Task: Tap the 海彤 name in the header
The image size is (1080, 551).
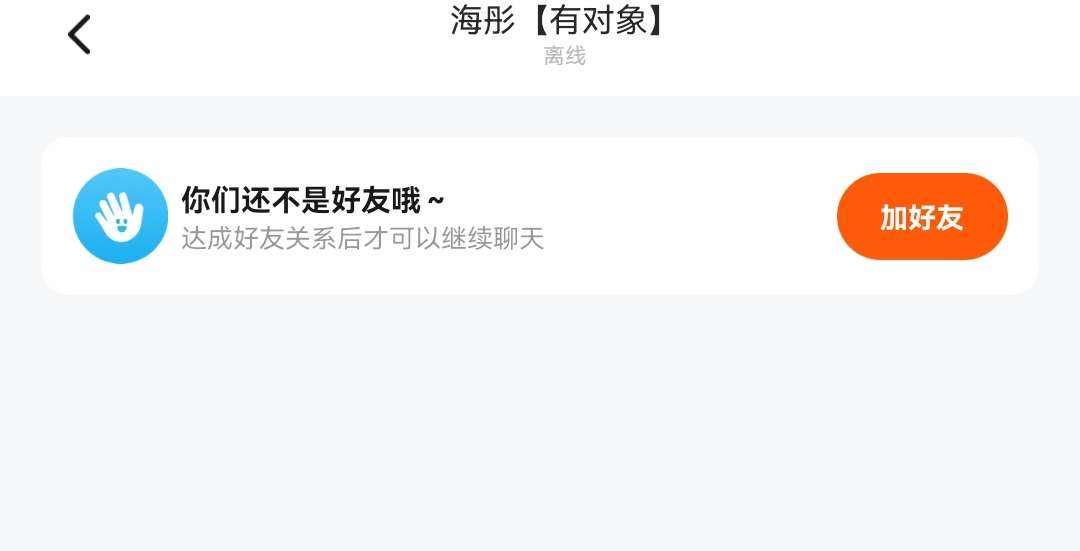Action: pos(484,20)
